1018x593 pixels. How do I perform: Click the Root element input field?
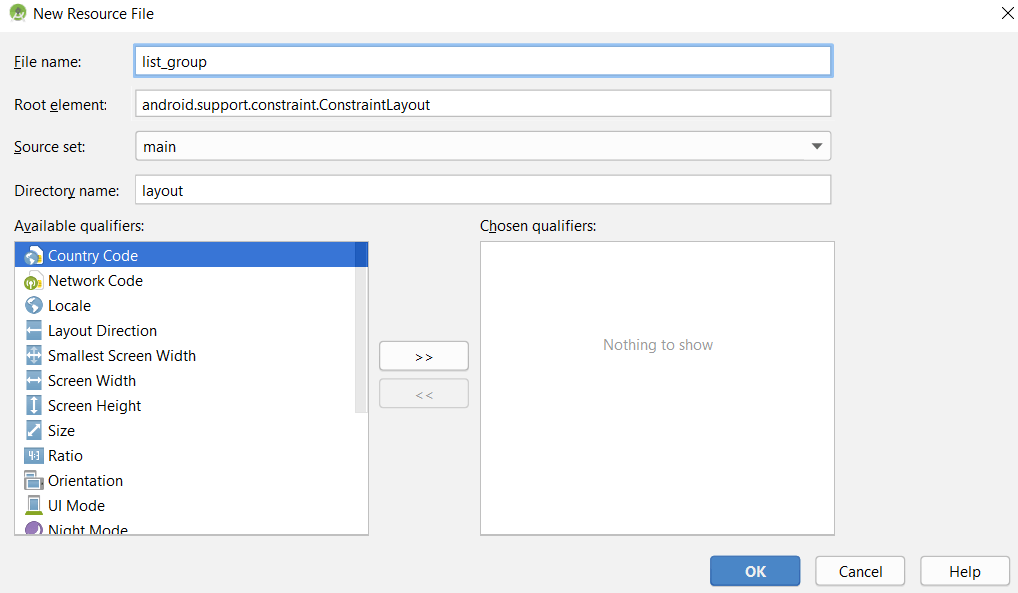pos(482,104)
